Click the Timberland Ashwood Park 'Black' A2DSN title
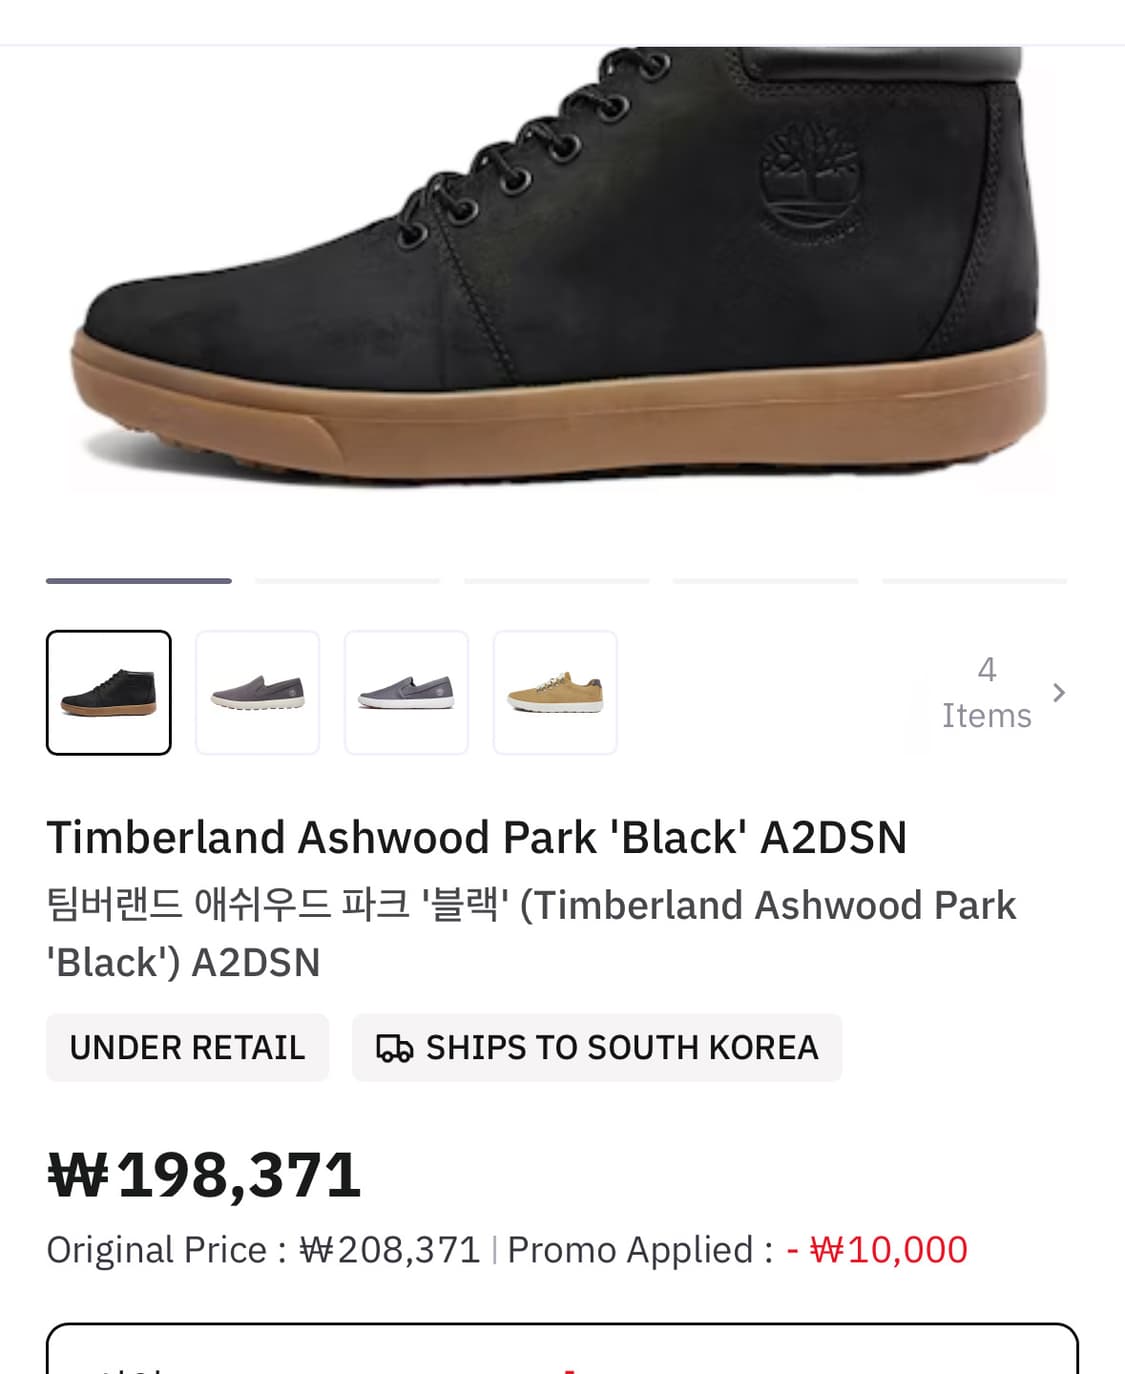1125x1374 pixels. click(x=476, y=838)
